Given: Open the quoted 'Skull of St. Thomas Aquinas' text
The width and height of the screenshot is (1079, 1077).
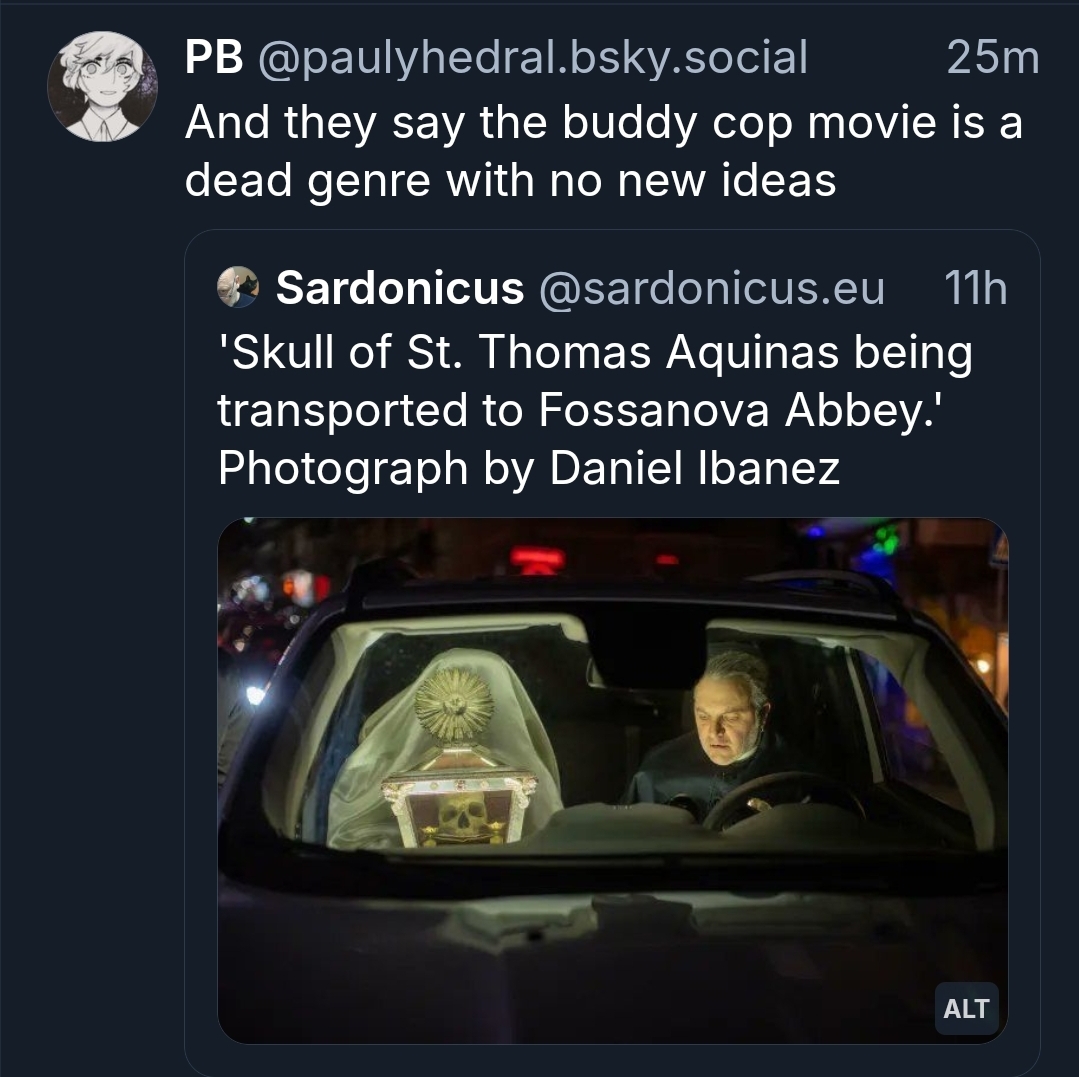Looking at the screenshot, I should (x=594, y=352).
